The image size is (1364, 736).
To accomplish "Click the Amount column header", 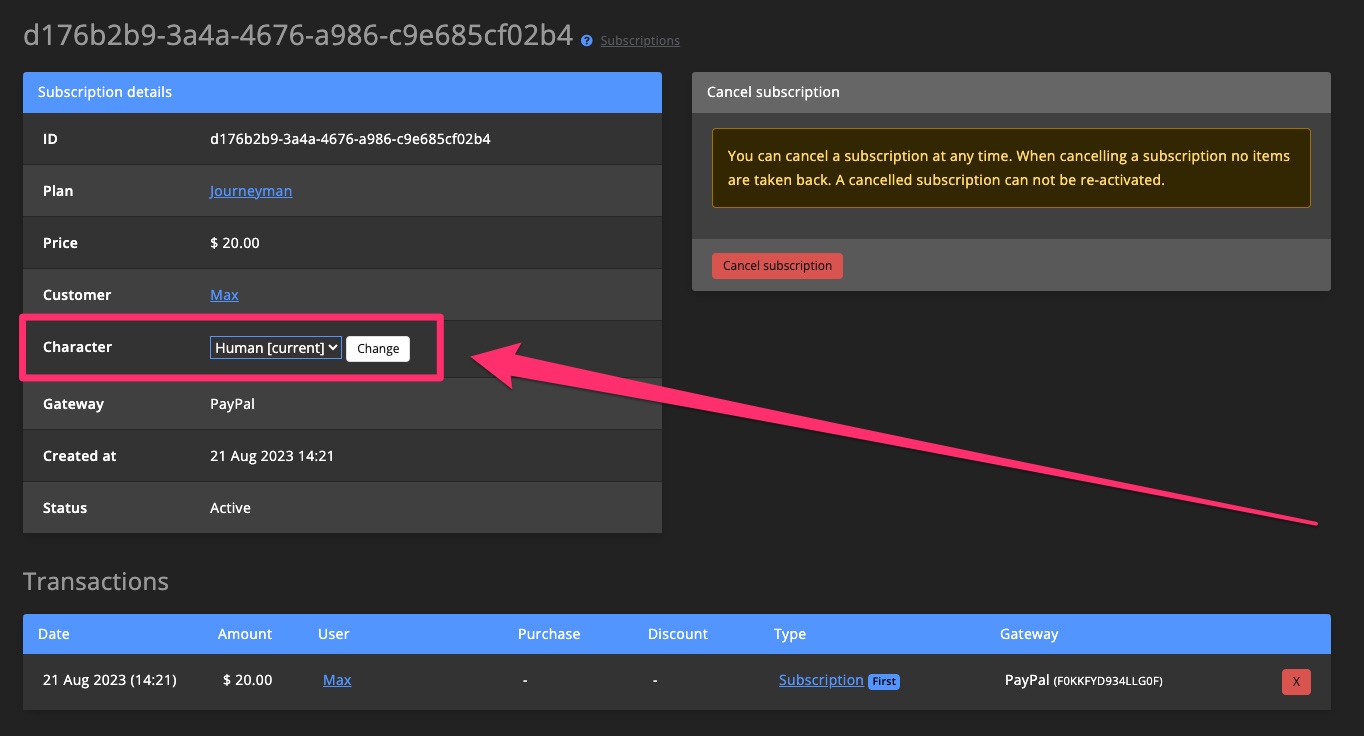I will (x=245, y=633).
